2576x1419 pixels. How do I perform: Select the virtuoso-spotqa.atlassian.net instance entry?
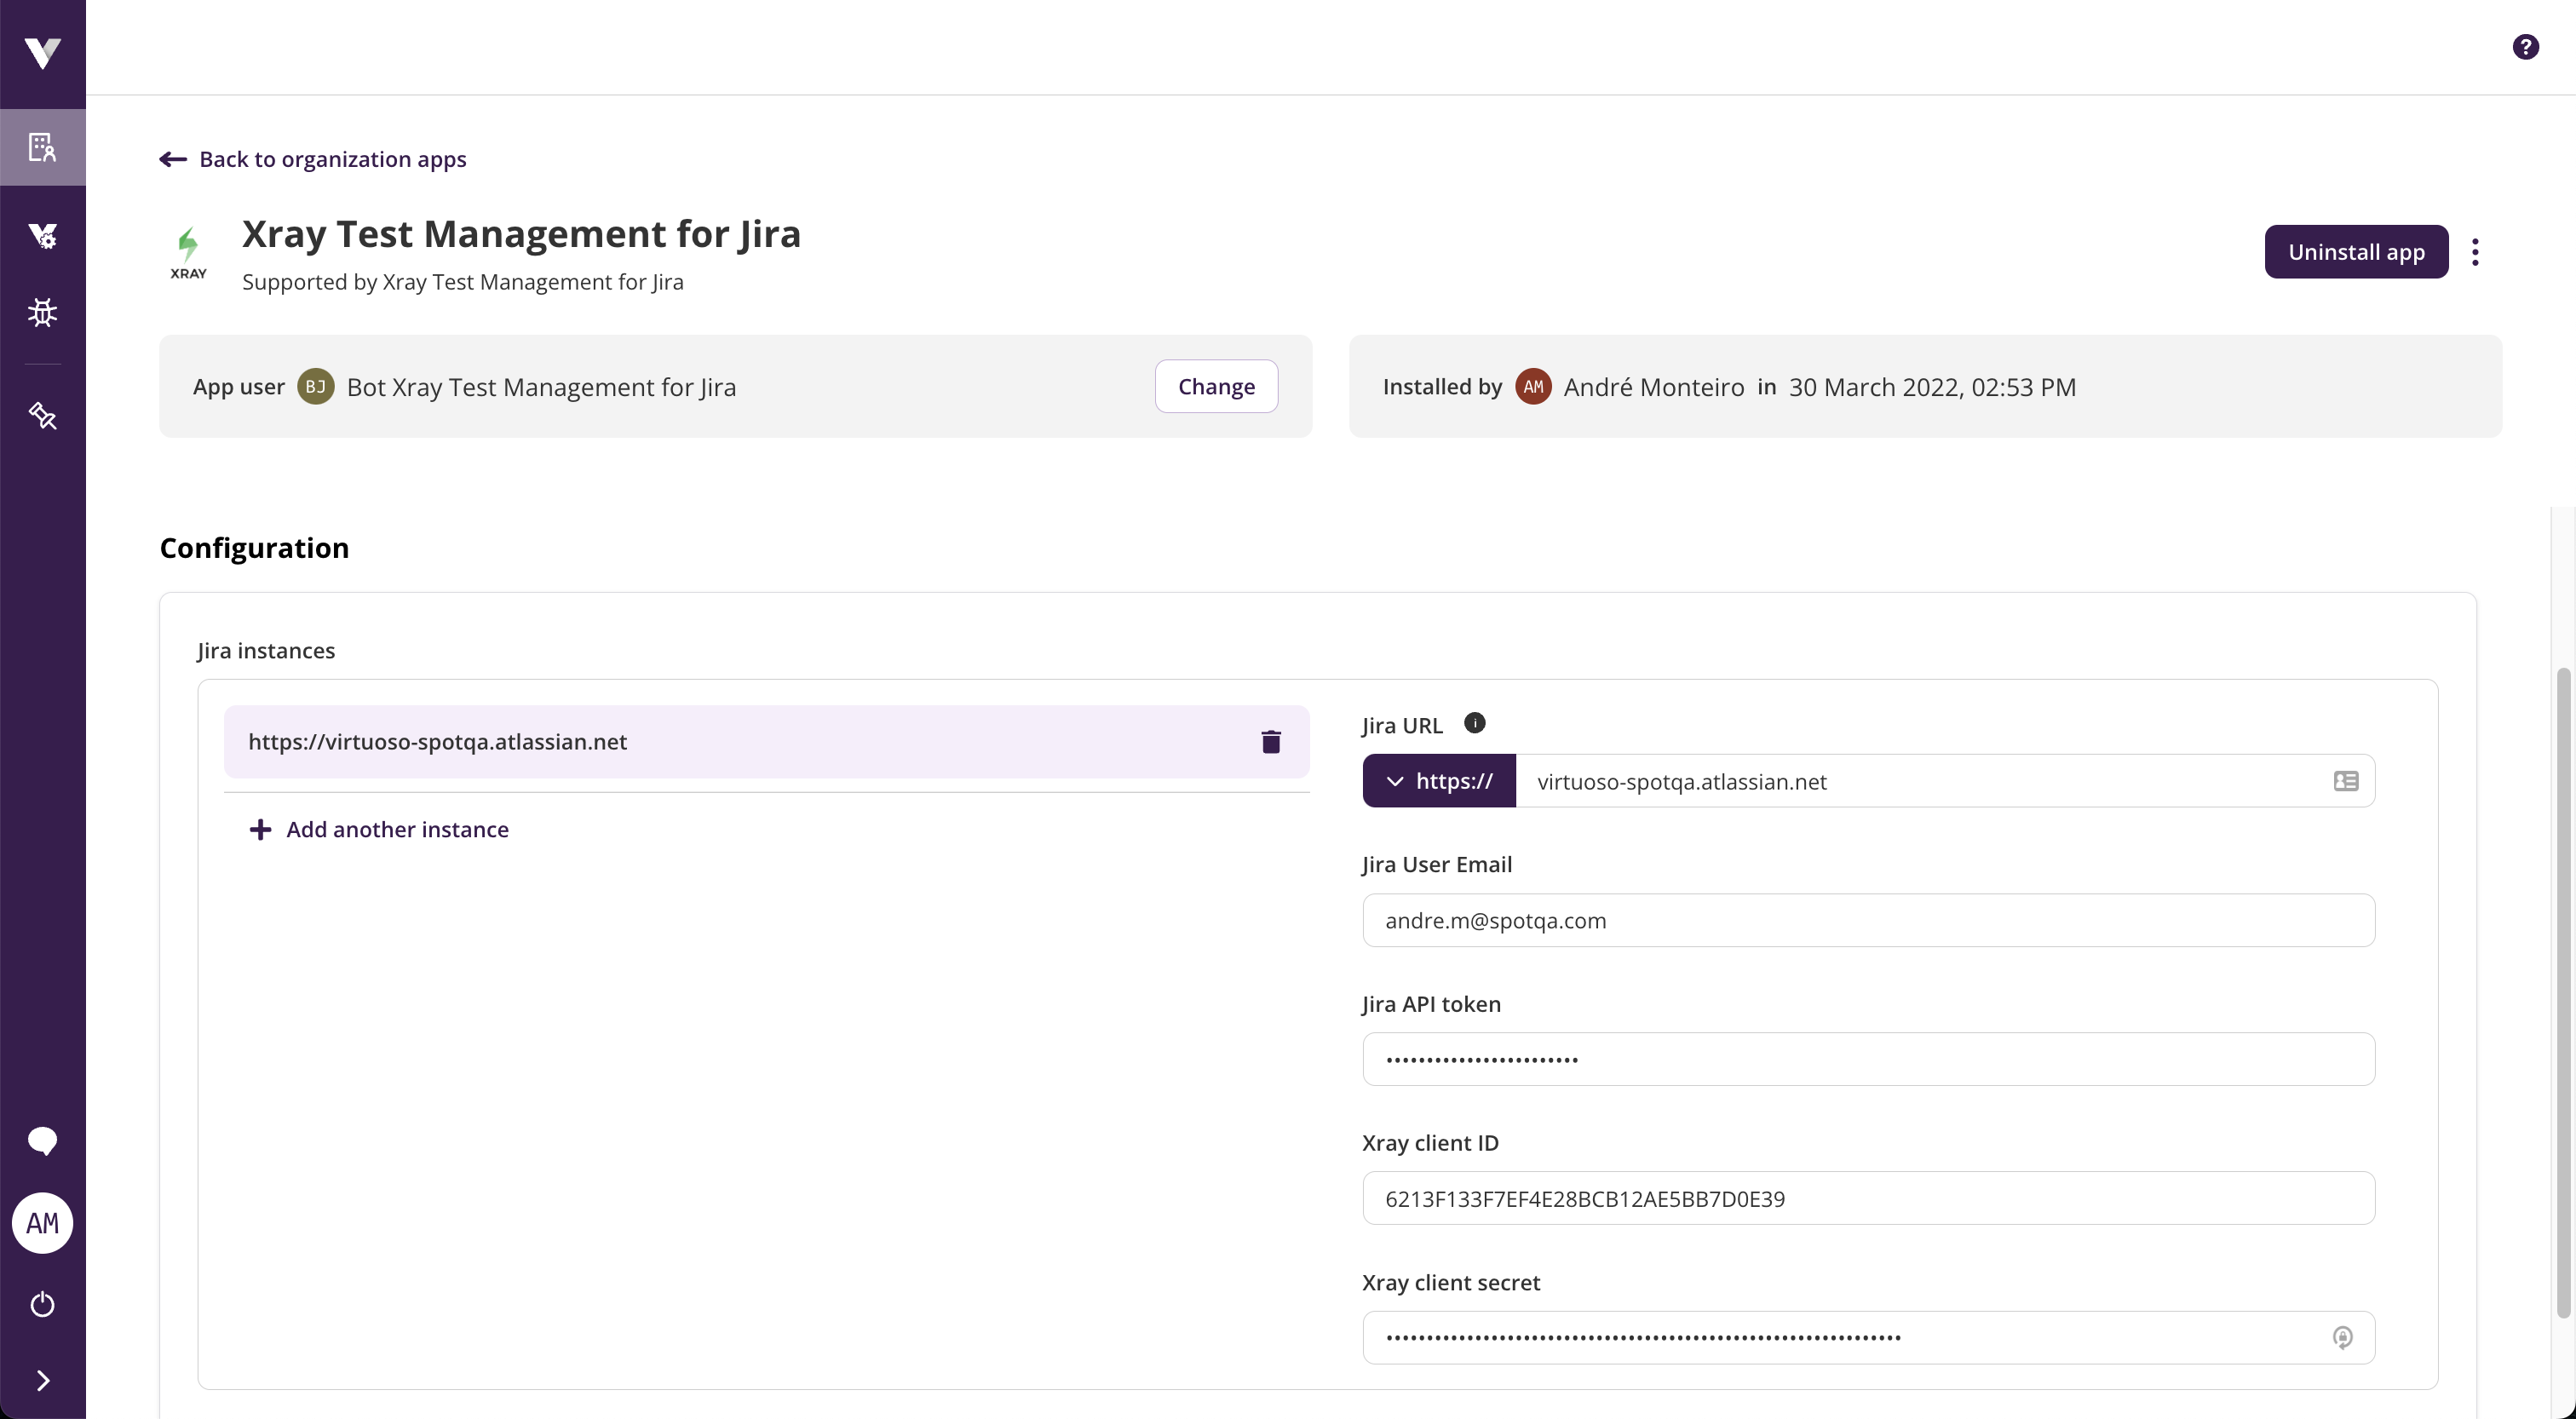point(700,742)
